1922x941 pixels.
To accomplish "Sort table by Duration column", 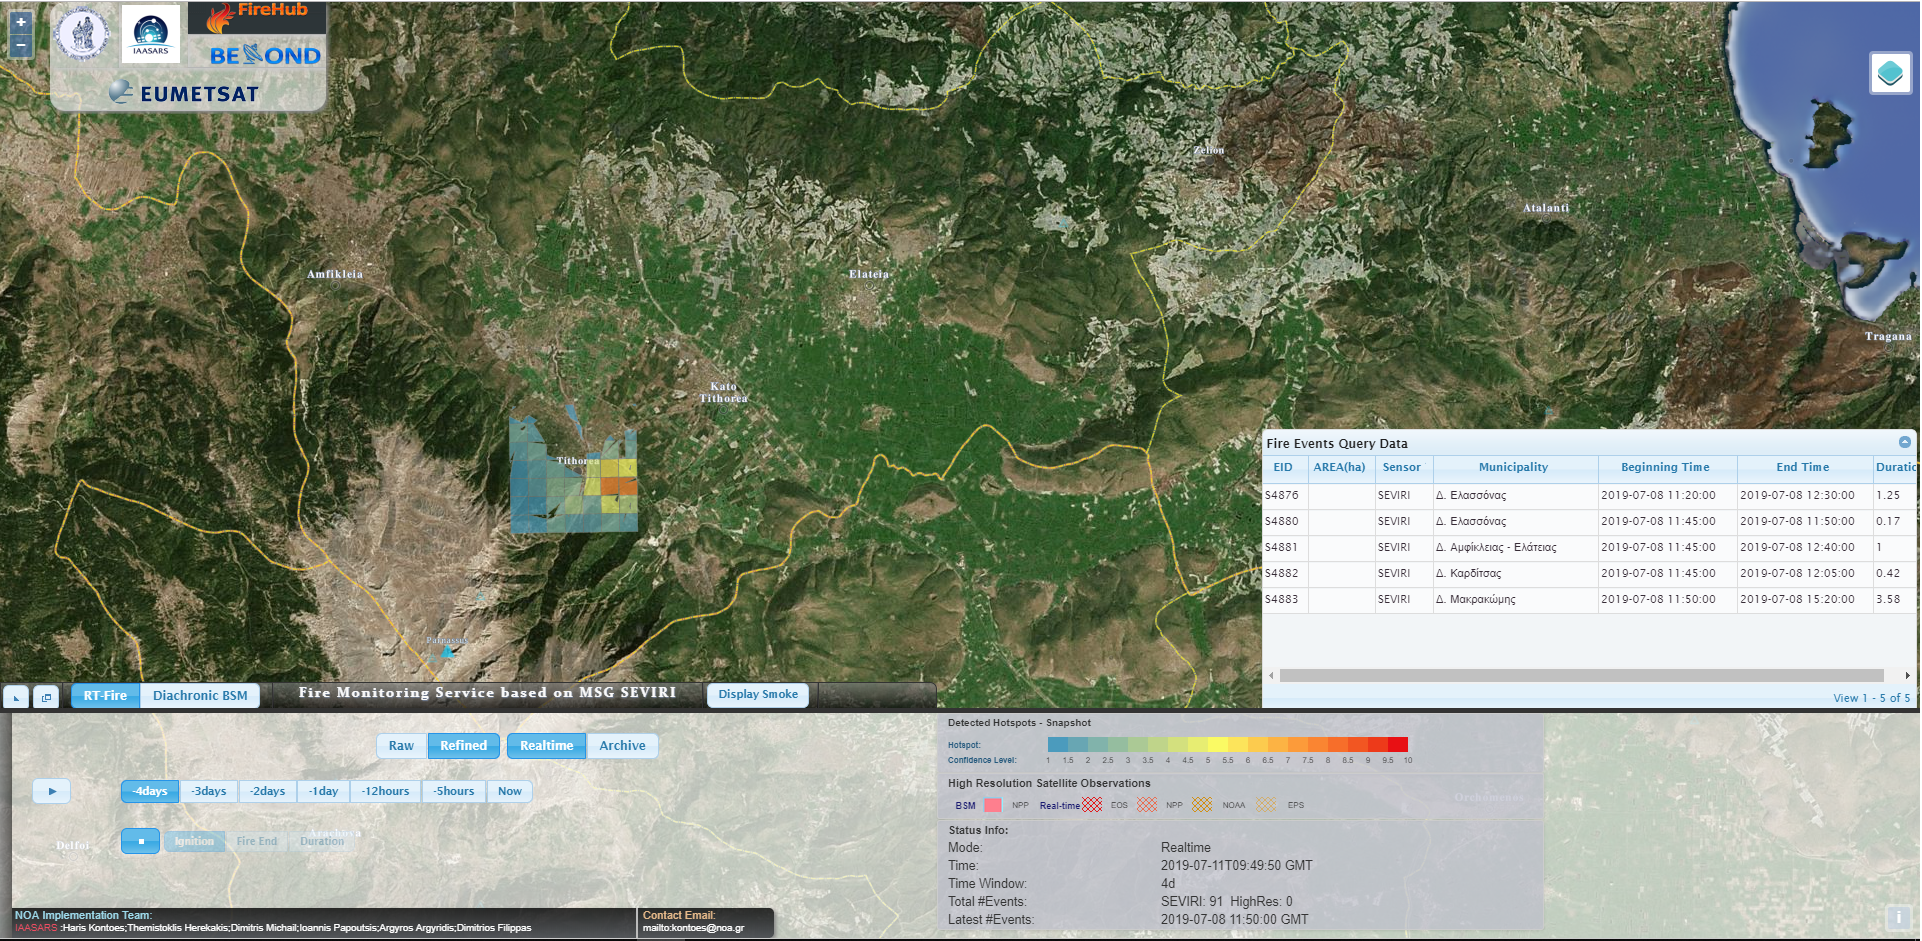I will coord(1894,468).
